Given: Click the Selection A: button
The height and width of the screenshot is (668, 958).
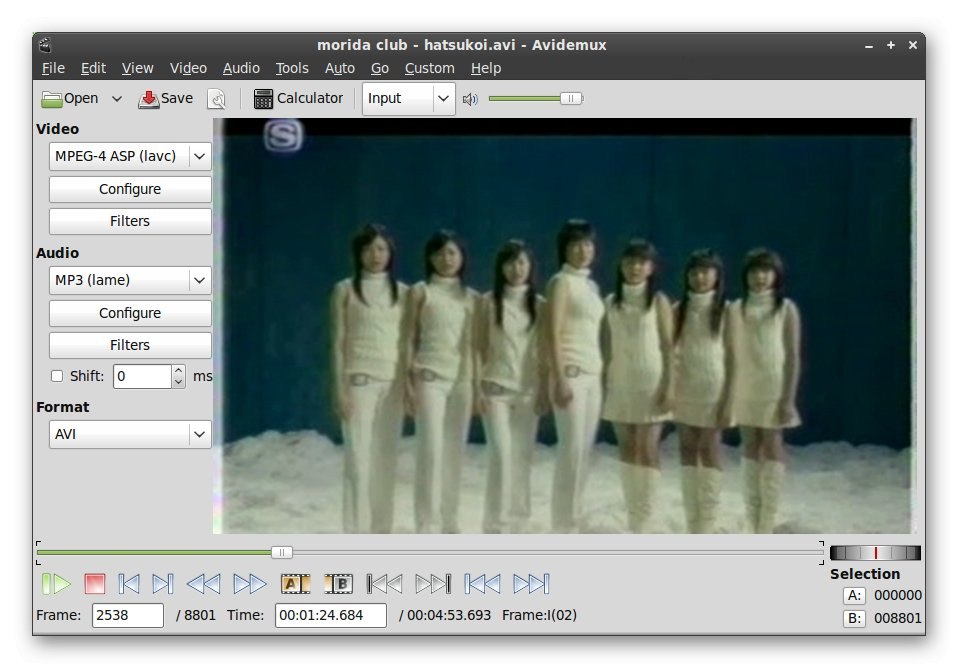Looking at the screenshot, I should 854,595.
